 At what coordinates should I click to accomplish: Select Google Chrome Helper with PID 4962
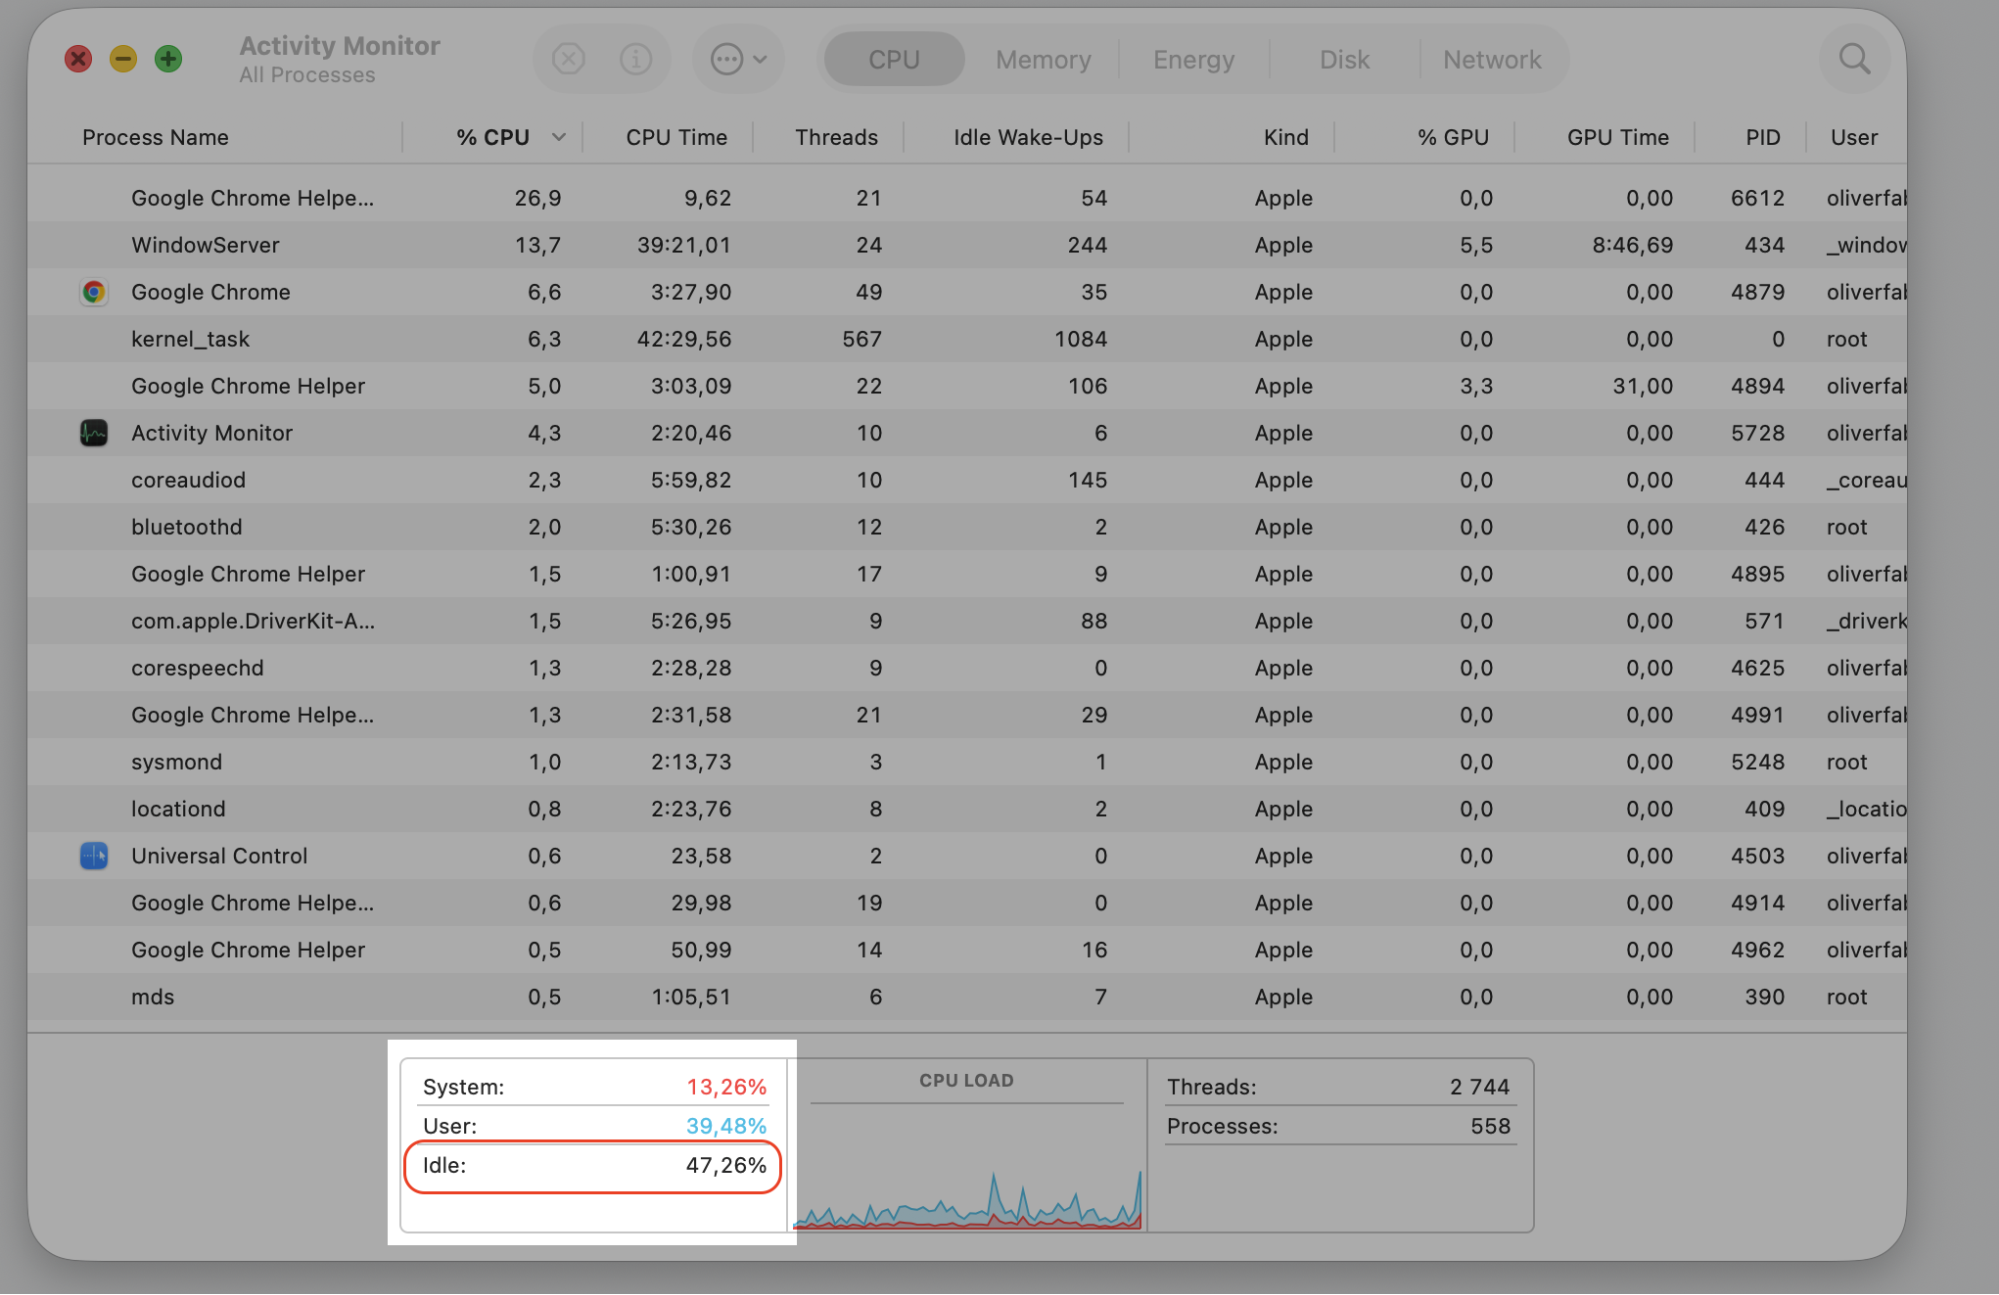click(x=967, y=950)
